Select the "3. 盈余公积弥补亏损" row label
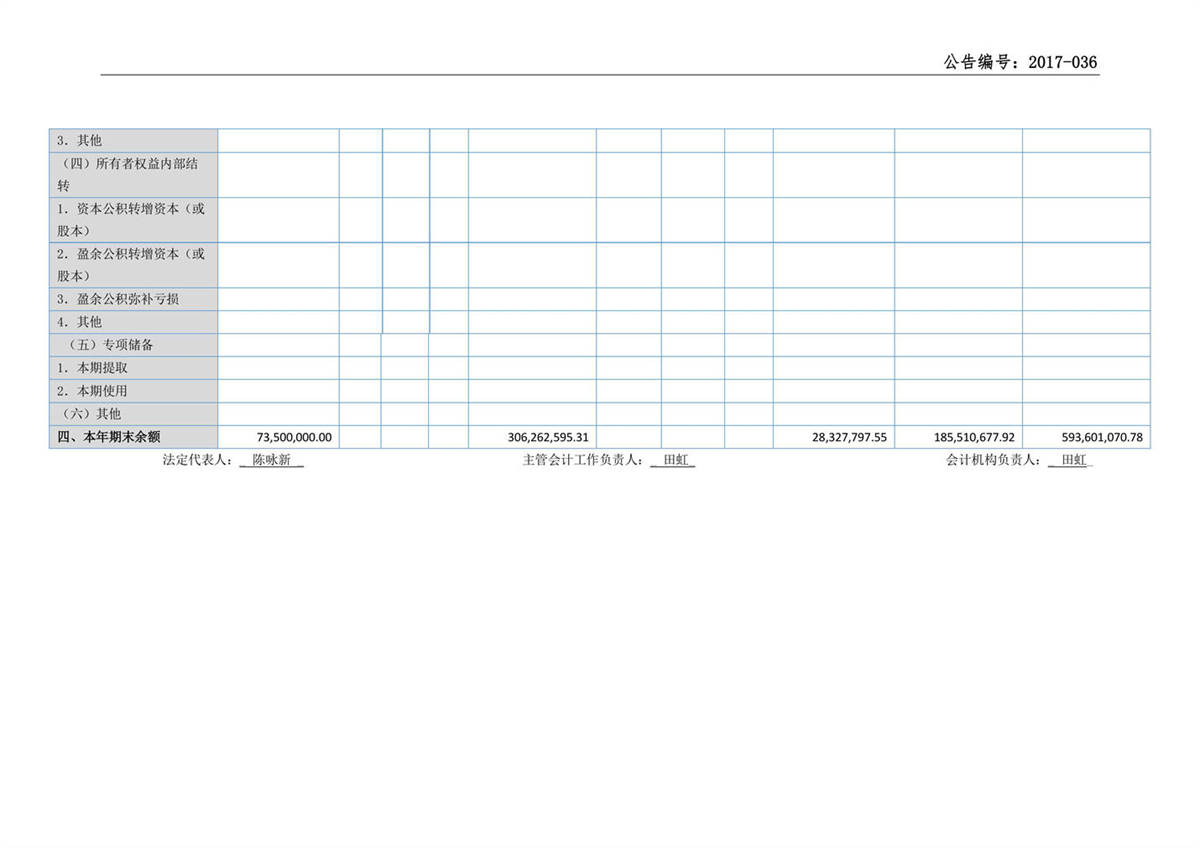 click(118, 299)
